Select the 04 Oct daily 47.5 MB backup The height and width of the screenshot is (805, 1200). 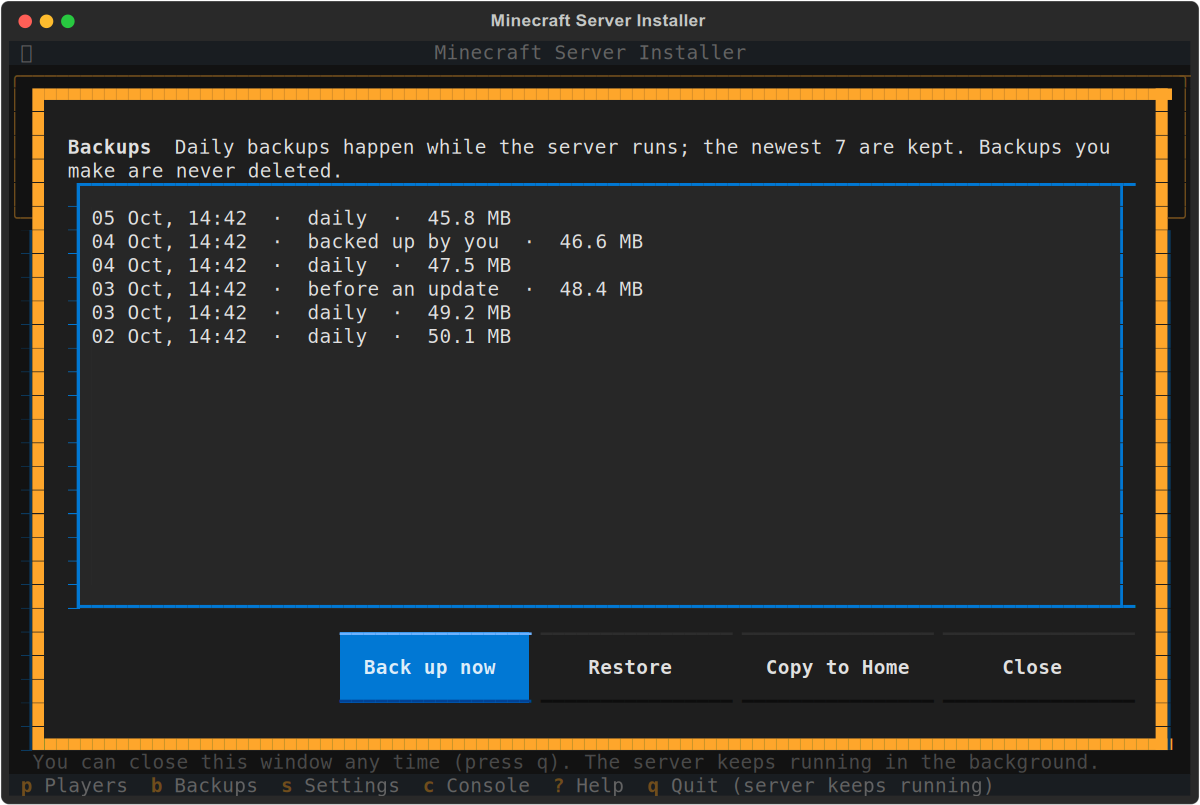point(600,266)
